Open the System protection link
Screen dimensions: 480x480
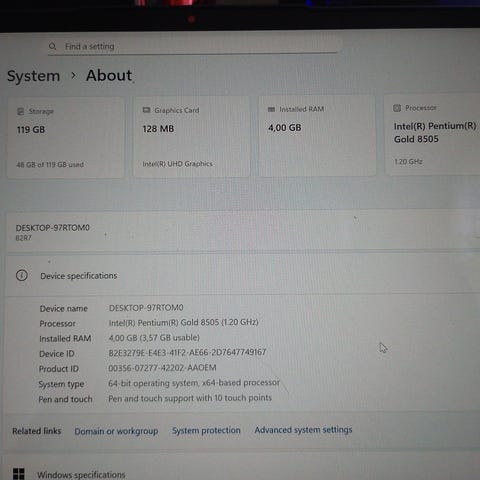click(206, 430)
